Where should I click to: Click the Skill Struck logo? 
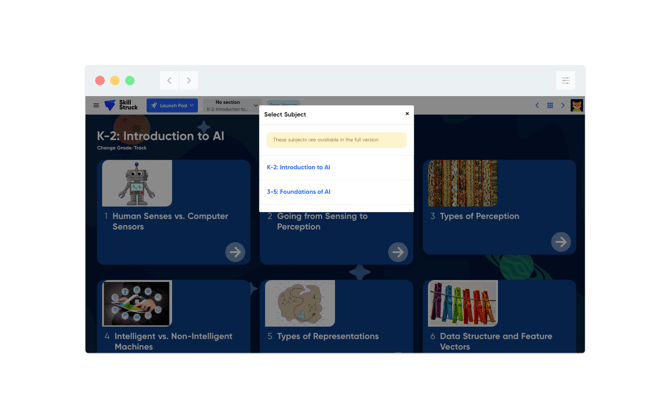tap(121, 105)
